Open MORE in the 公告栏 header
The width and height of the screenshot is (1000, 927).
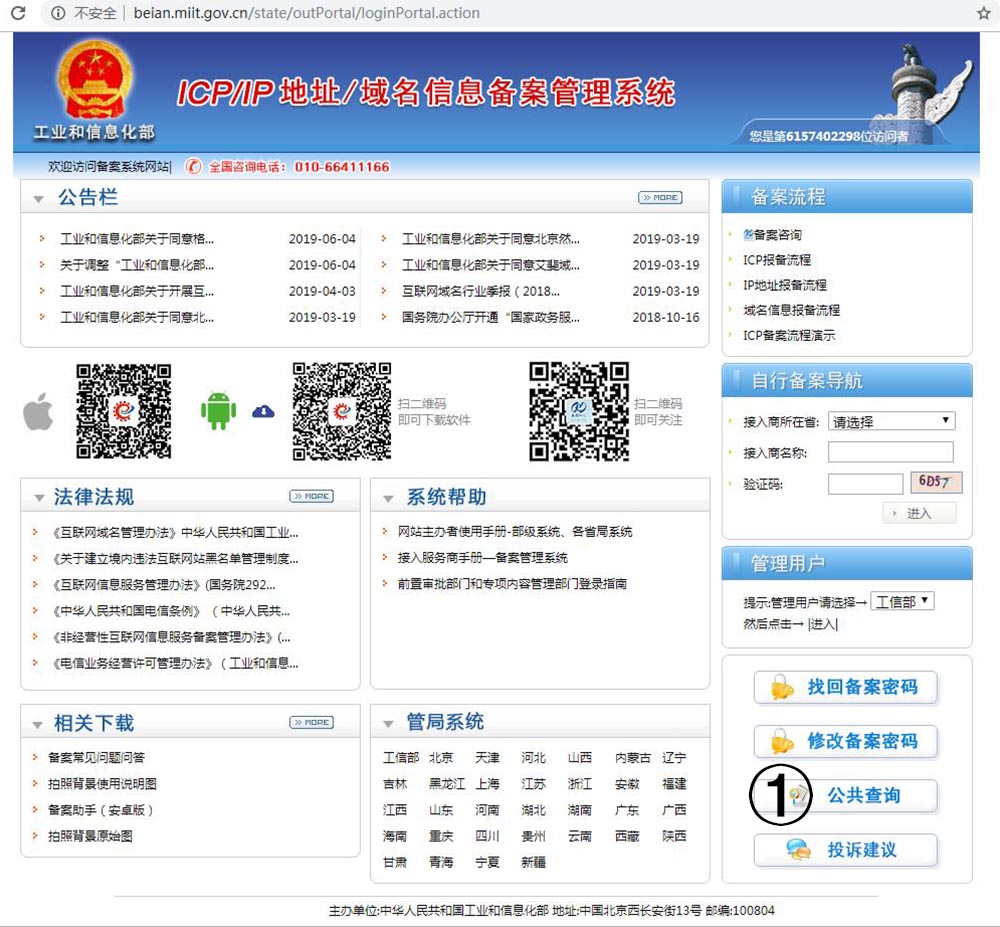[x=659, y=198]
